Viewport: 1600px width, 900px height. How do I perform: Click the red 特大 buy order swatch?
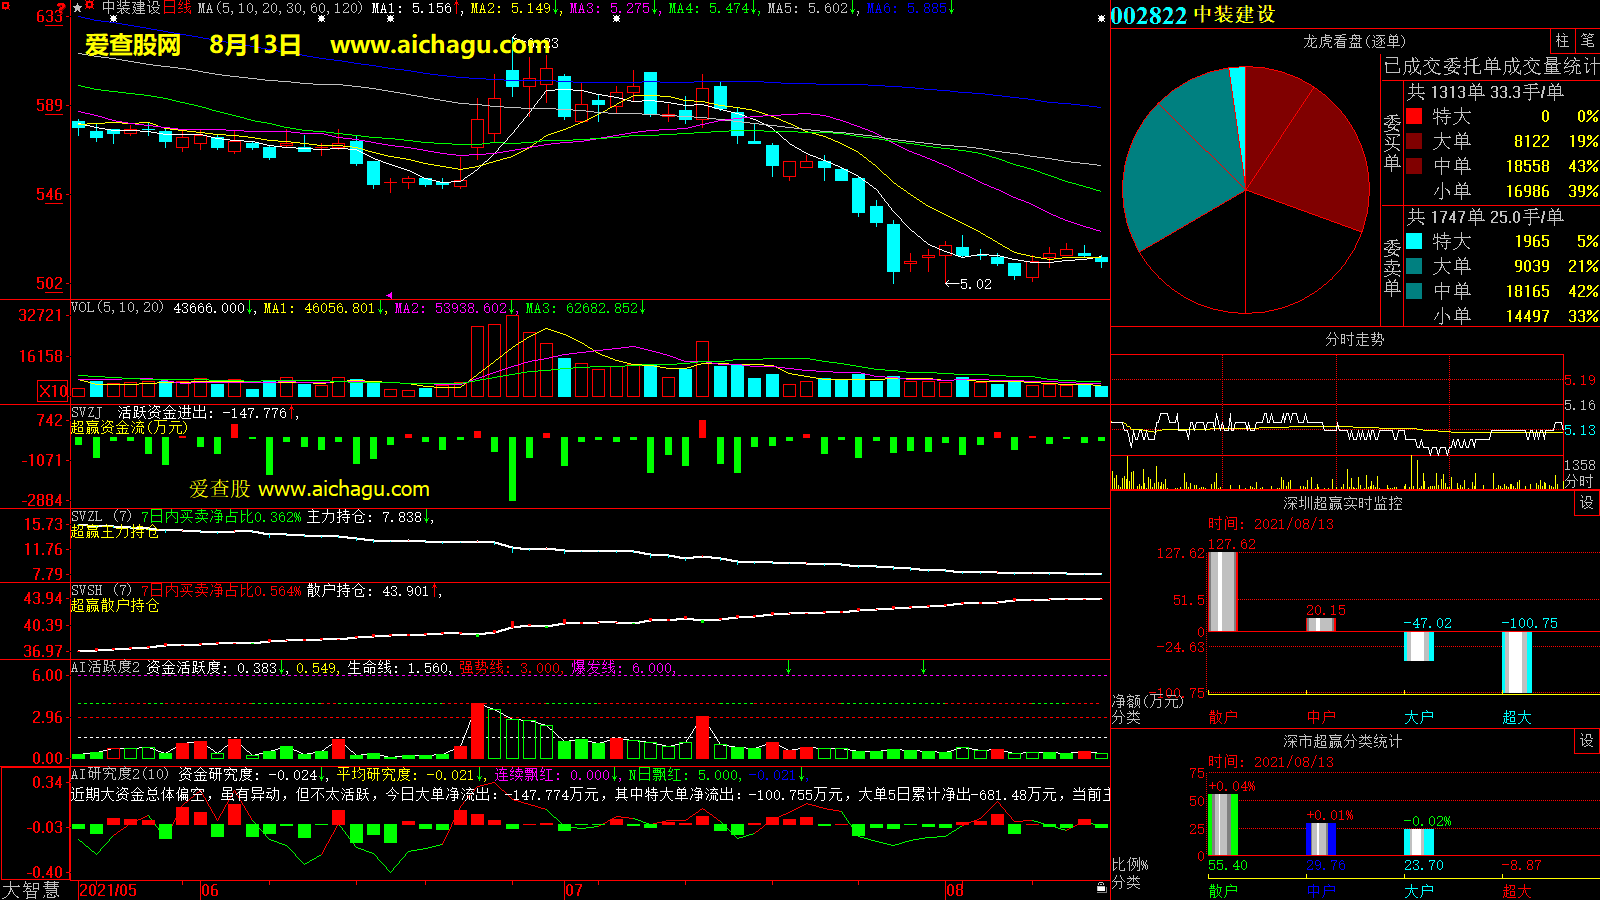[1414, 116]
